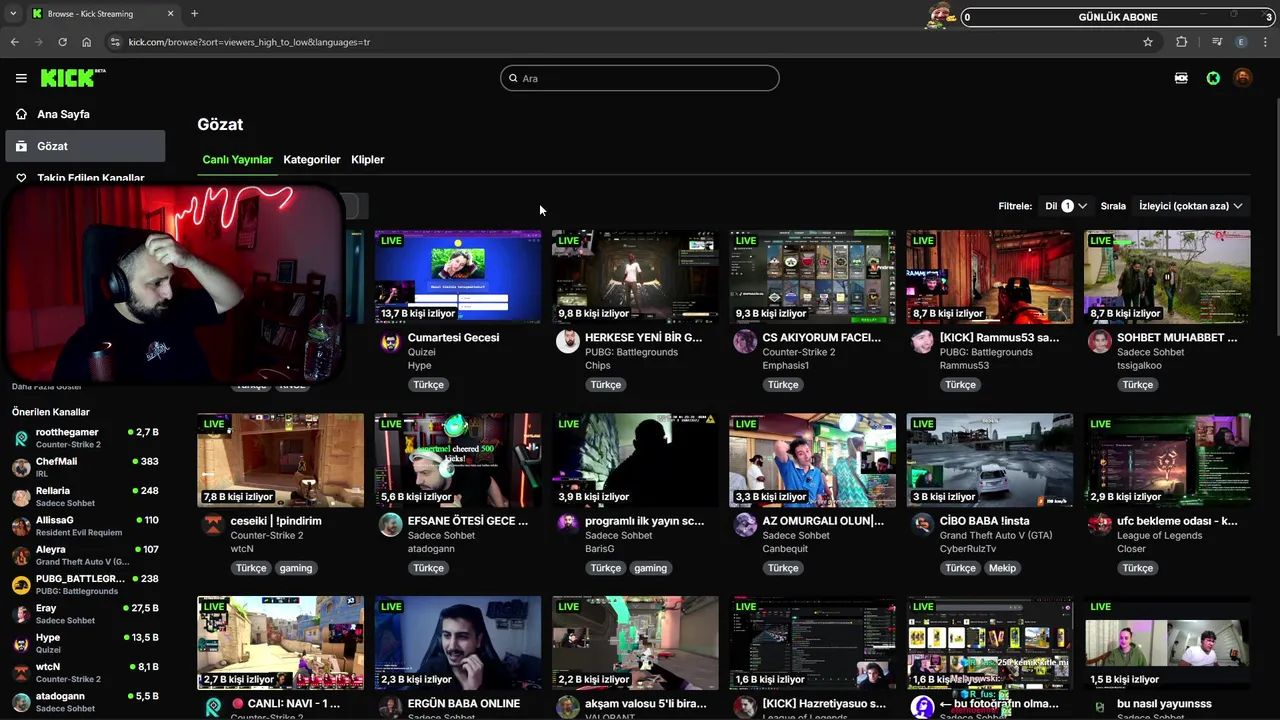This screenshot has height=720, width=1280.
Task: Open AllissaG recommended channel
Action: (85, 526)
